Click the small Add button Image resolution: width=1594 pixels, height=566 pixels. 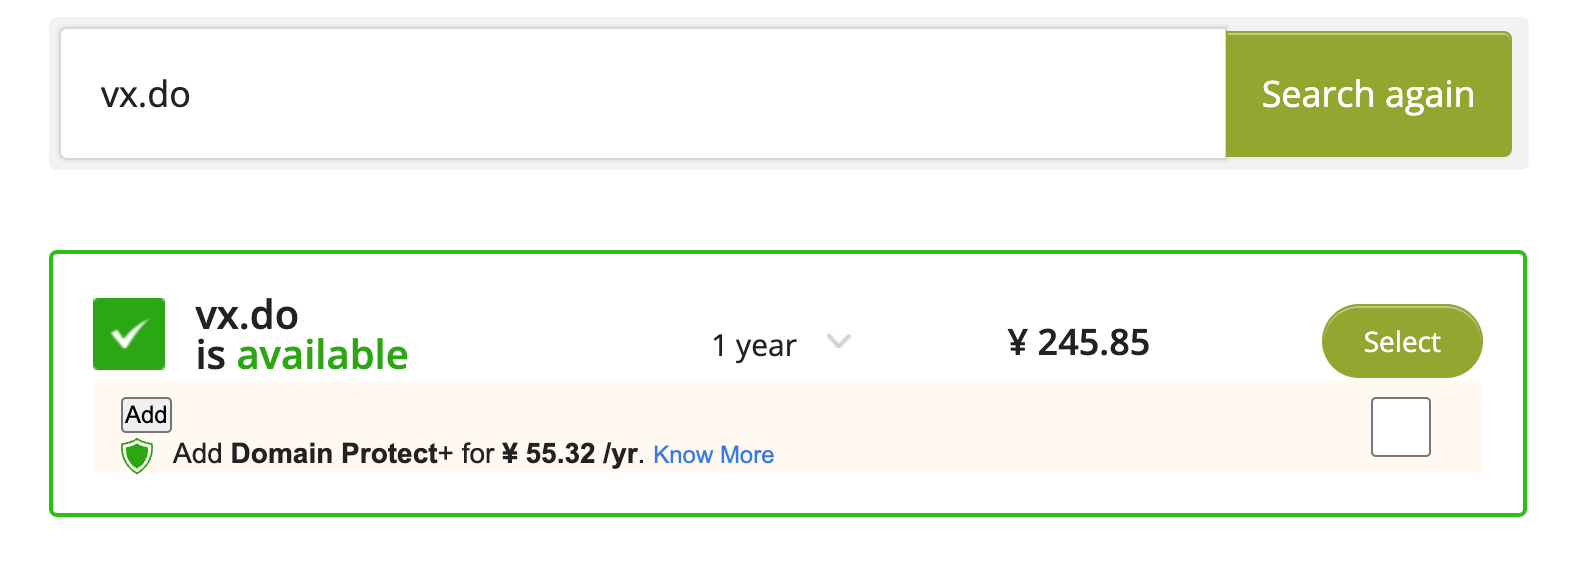[146, 415]
